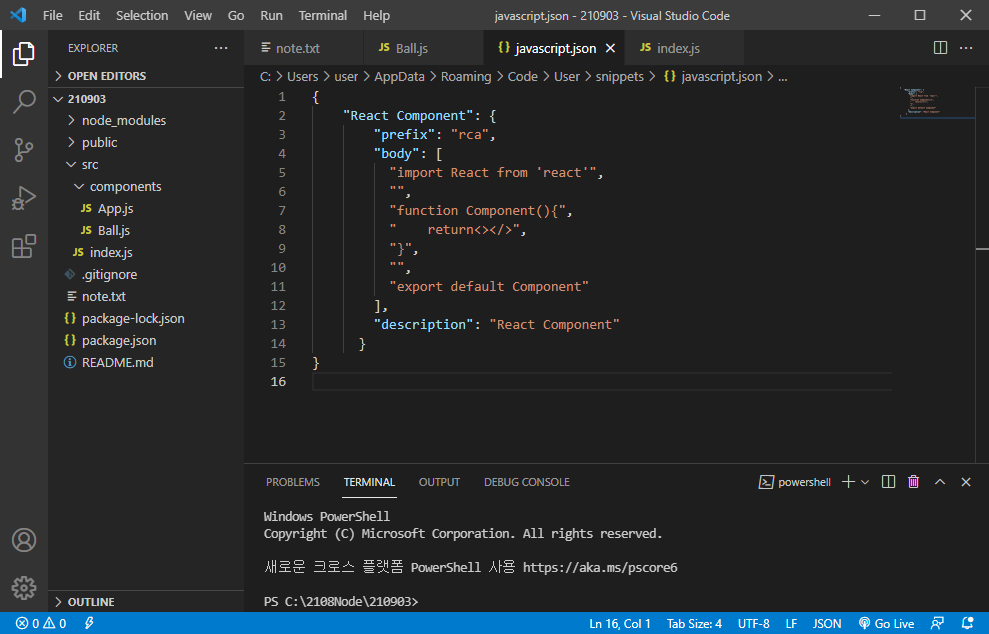Open the Explorer view in activity bar
The width and height of the screenshot is (989, 634).
pyautogui.click(x=23, y=54)
